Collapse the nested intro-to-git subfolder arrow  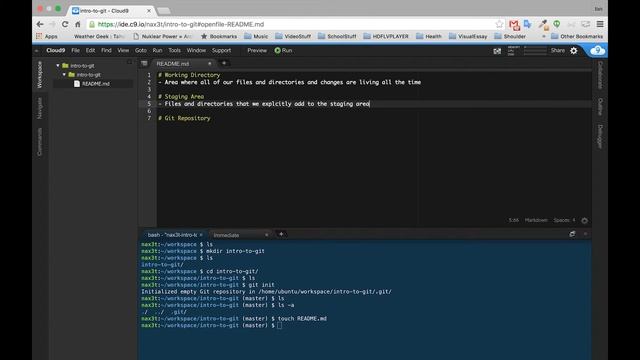pos(64,75)
